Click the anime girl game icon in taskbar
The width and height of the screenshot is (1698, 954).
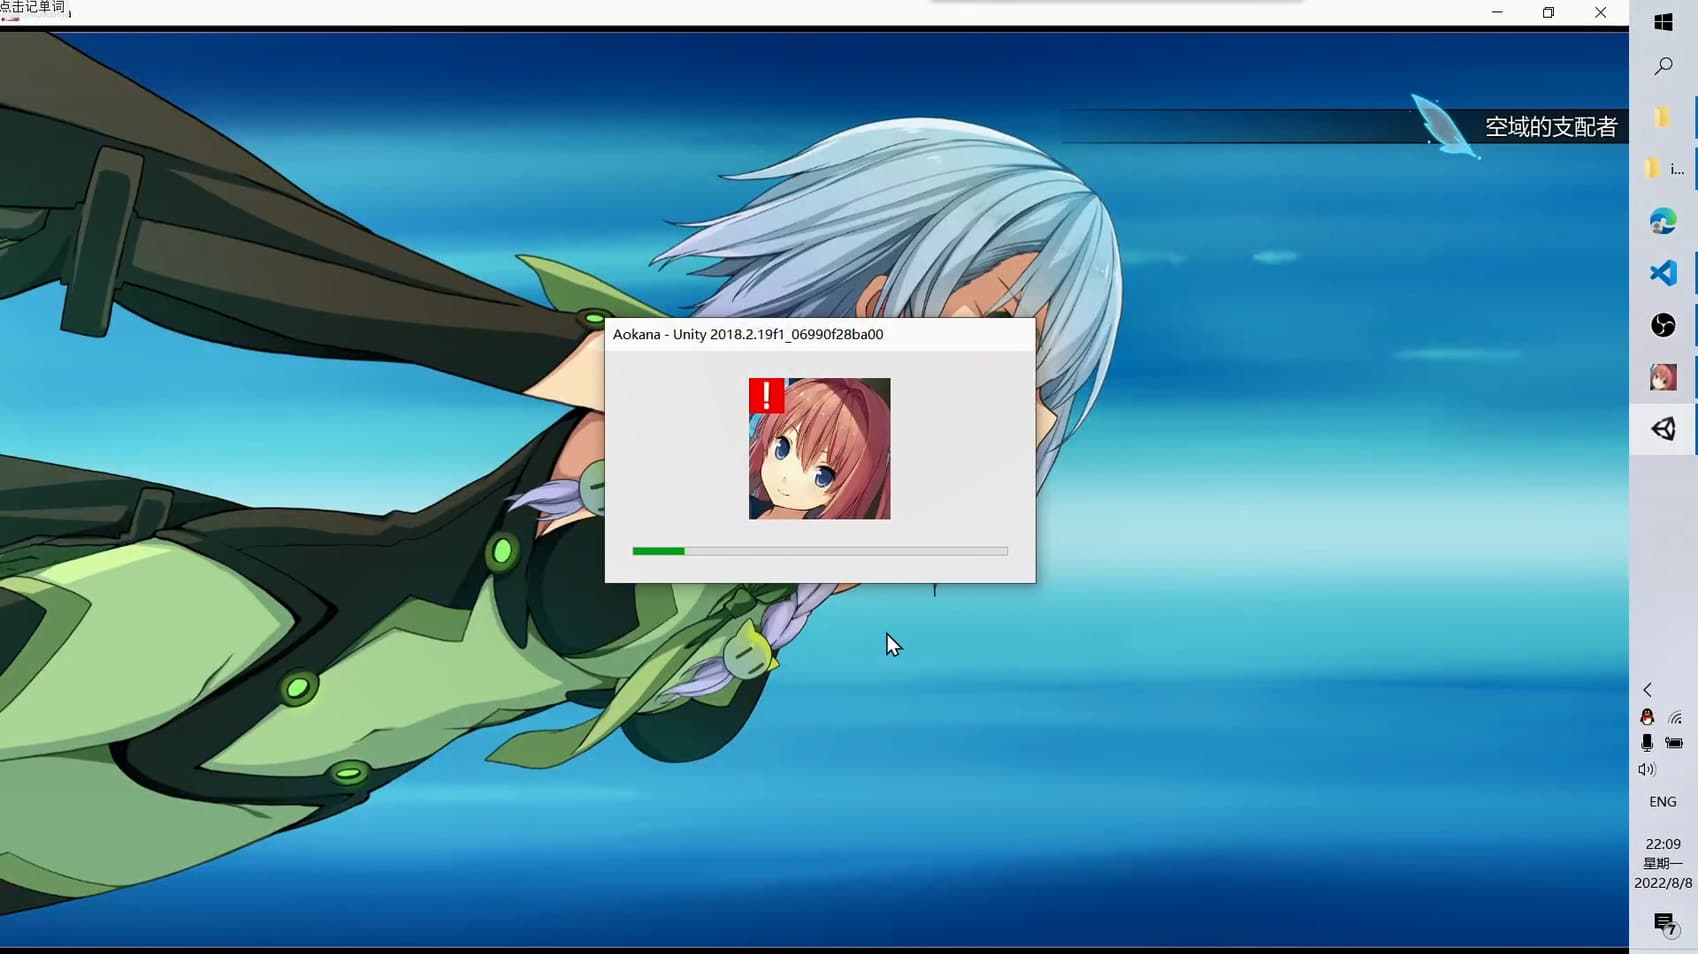click(1663, 377)
